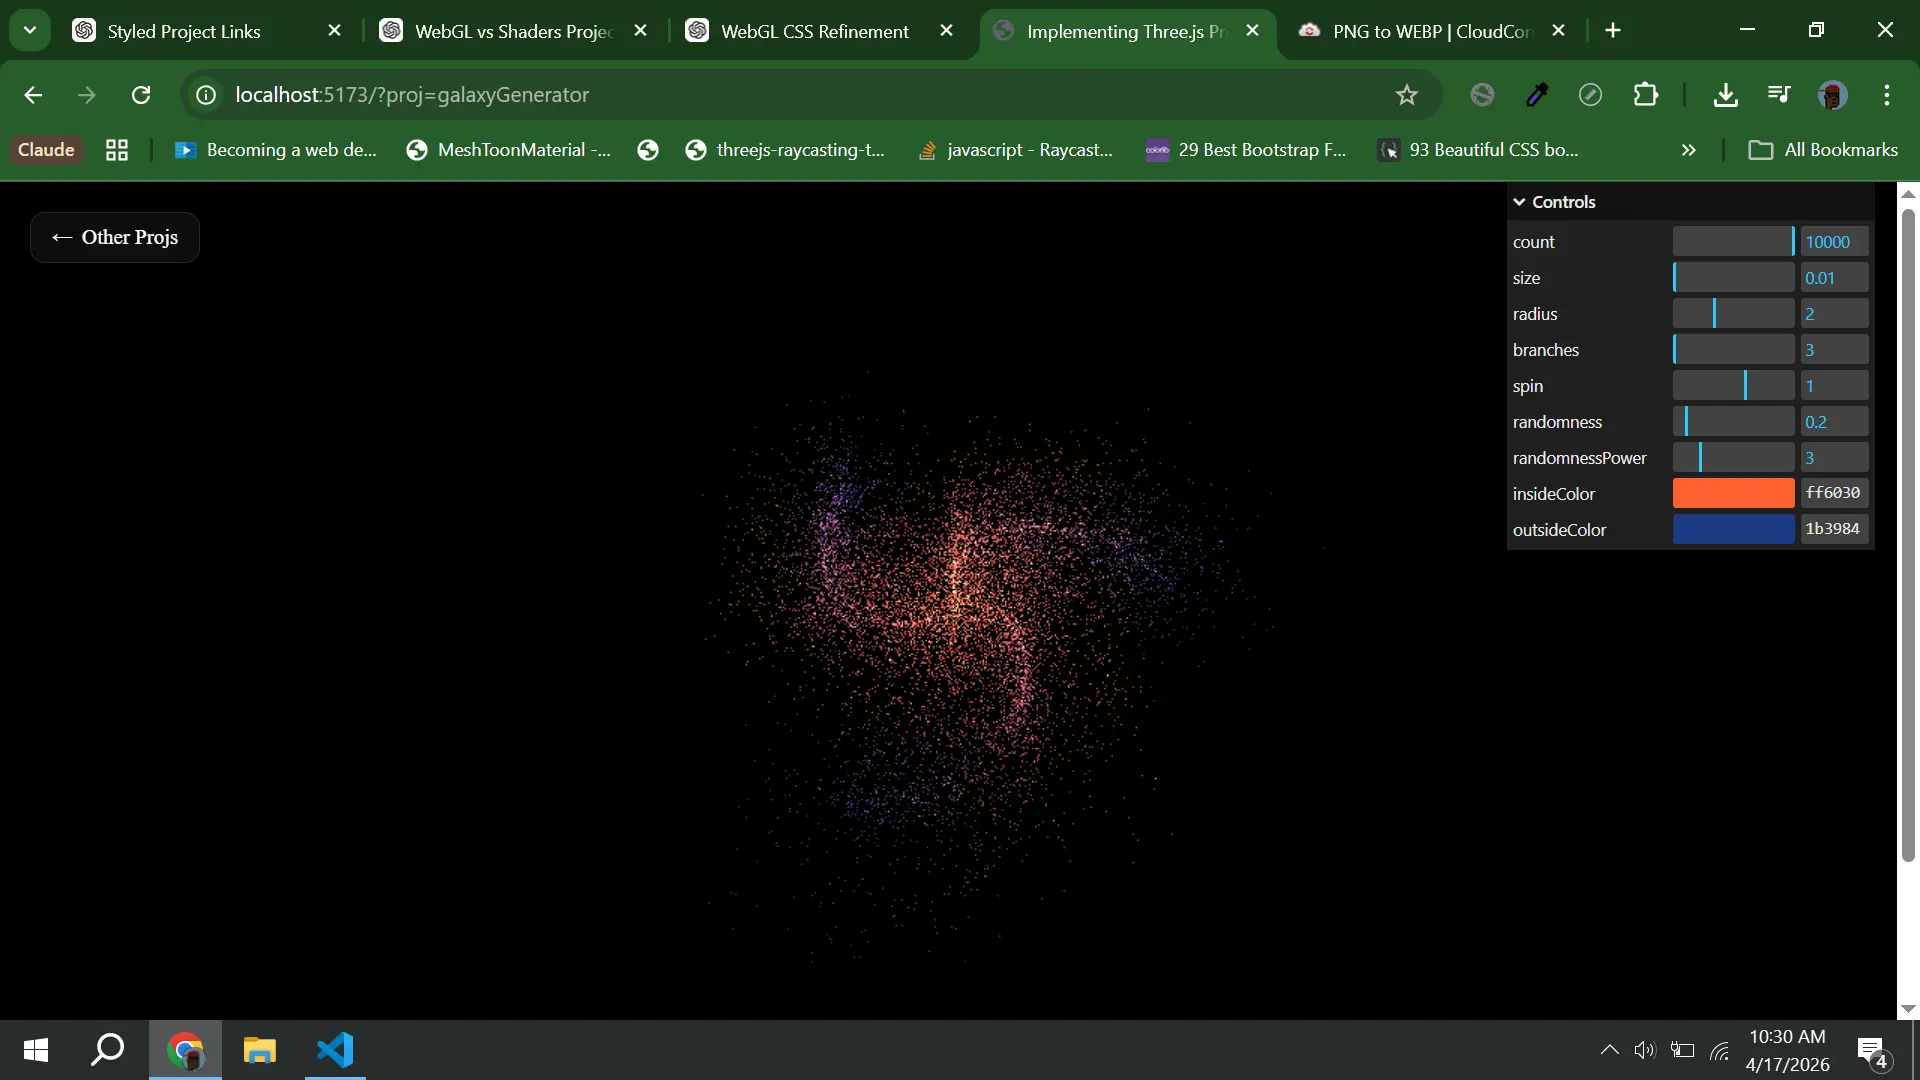Expand the tab search dropdown
This screenshot has height=1080, width=1920.
point(30,30)
